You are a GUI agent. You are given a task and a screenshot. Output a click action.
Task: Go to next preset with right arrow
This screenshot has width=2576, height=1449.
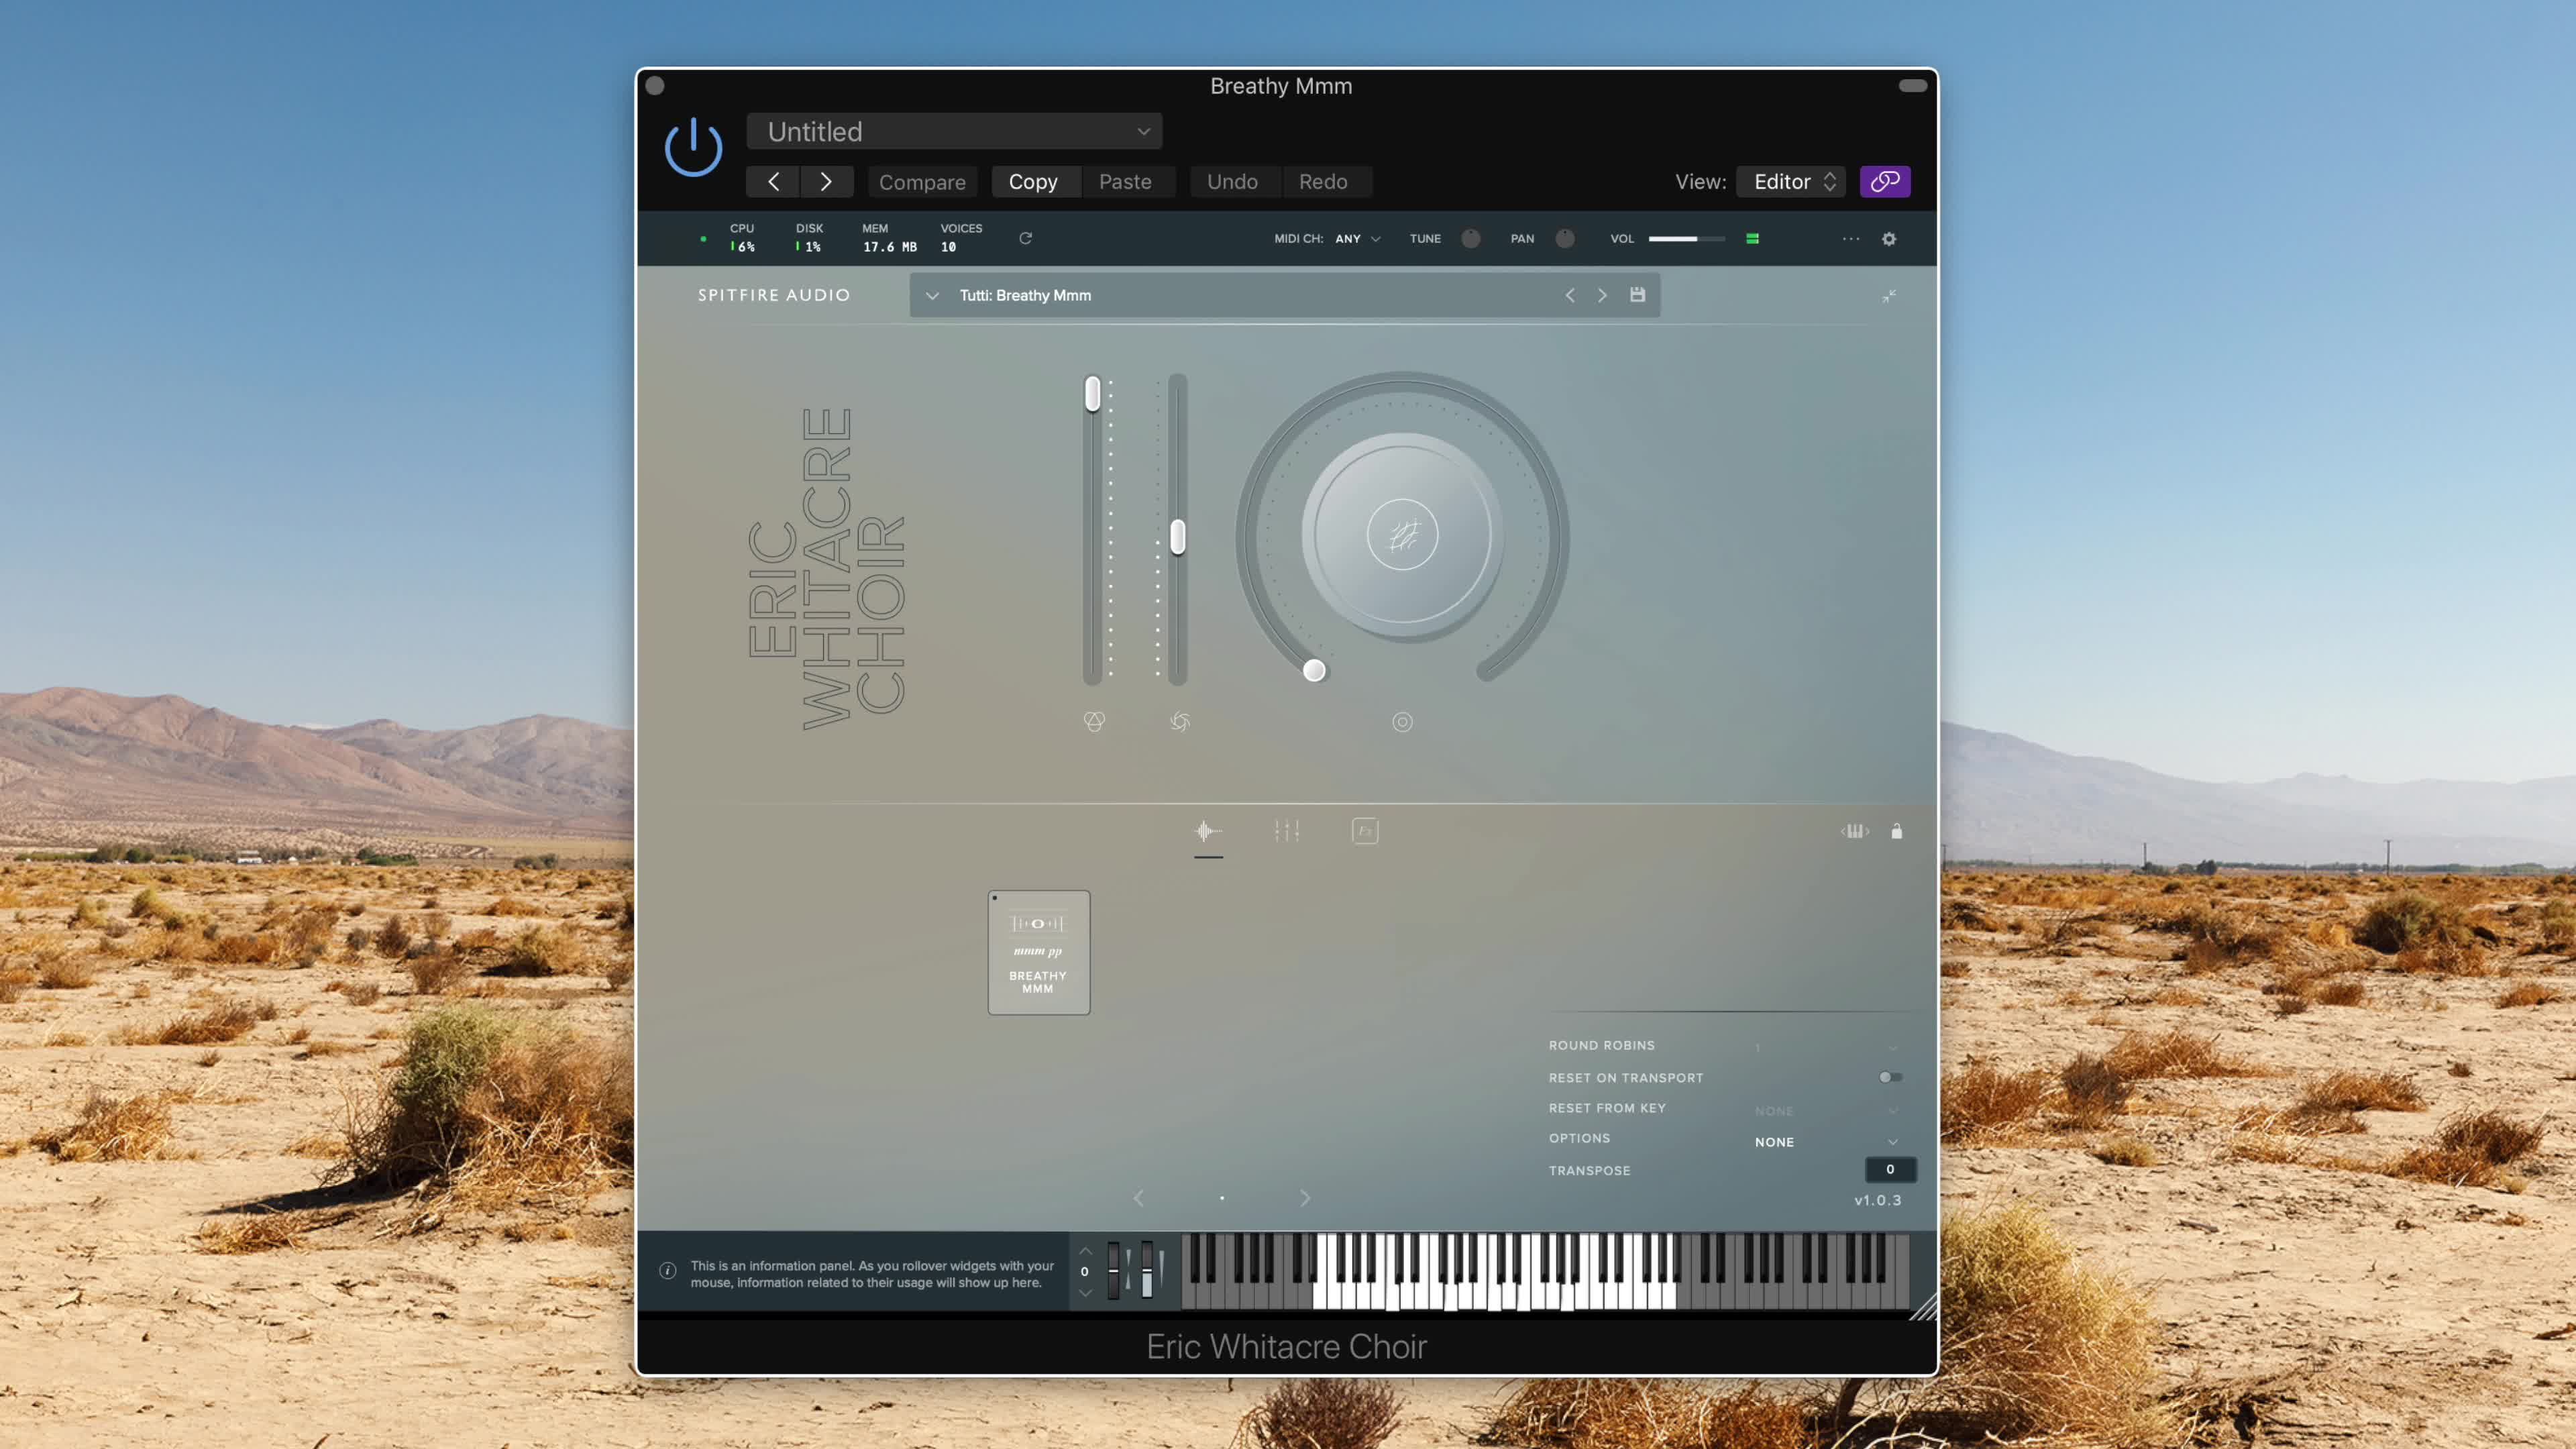point(826,182)
